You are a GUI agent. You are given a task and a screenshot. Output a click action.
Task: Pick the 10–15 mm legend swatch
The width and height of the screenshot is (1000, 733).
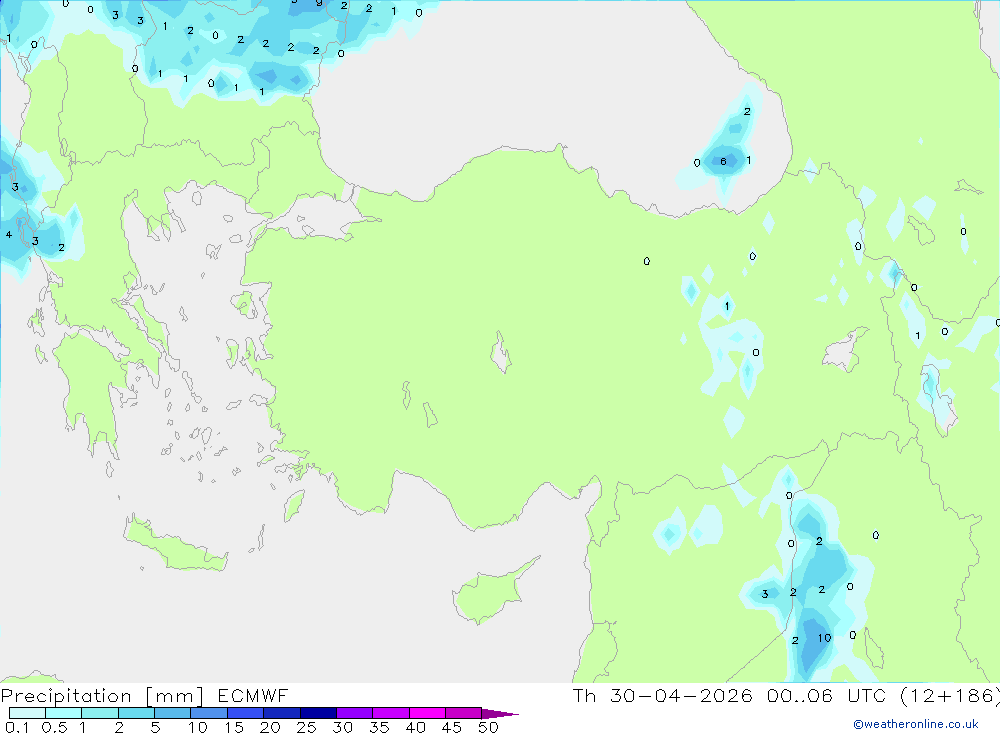tap(209, 713)
